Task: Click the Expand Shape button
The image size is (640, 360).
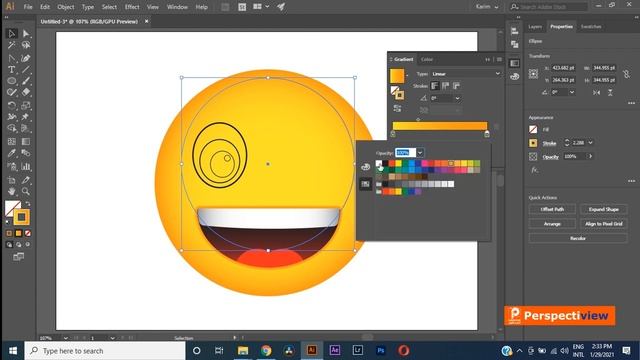Action: pos(603,209)
